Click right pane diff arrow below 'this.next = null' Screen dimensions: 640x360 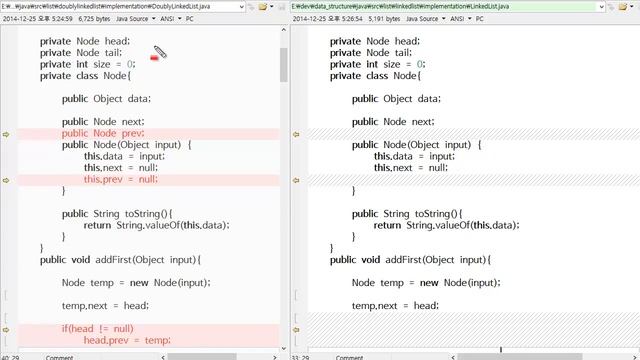point(296,180)
